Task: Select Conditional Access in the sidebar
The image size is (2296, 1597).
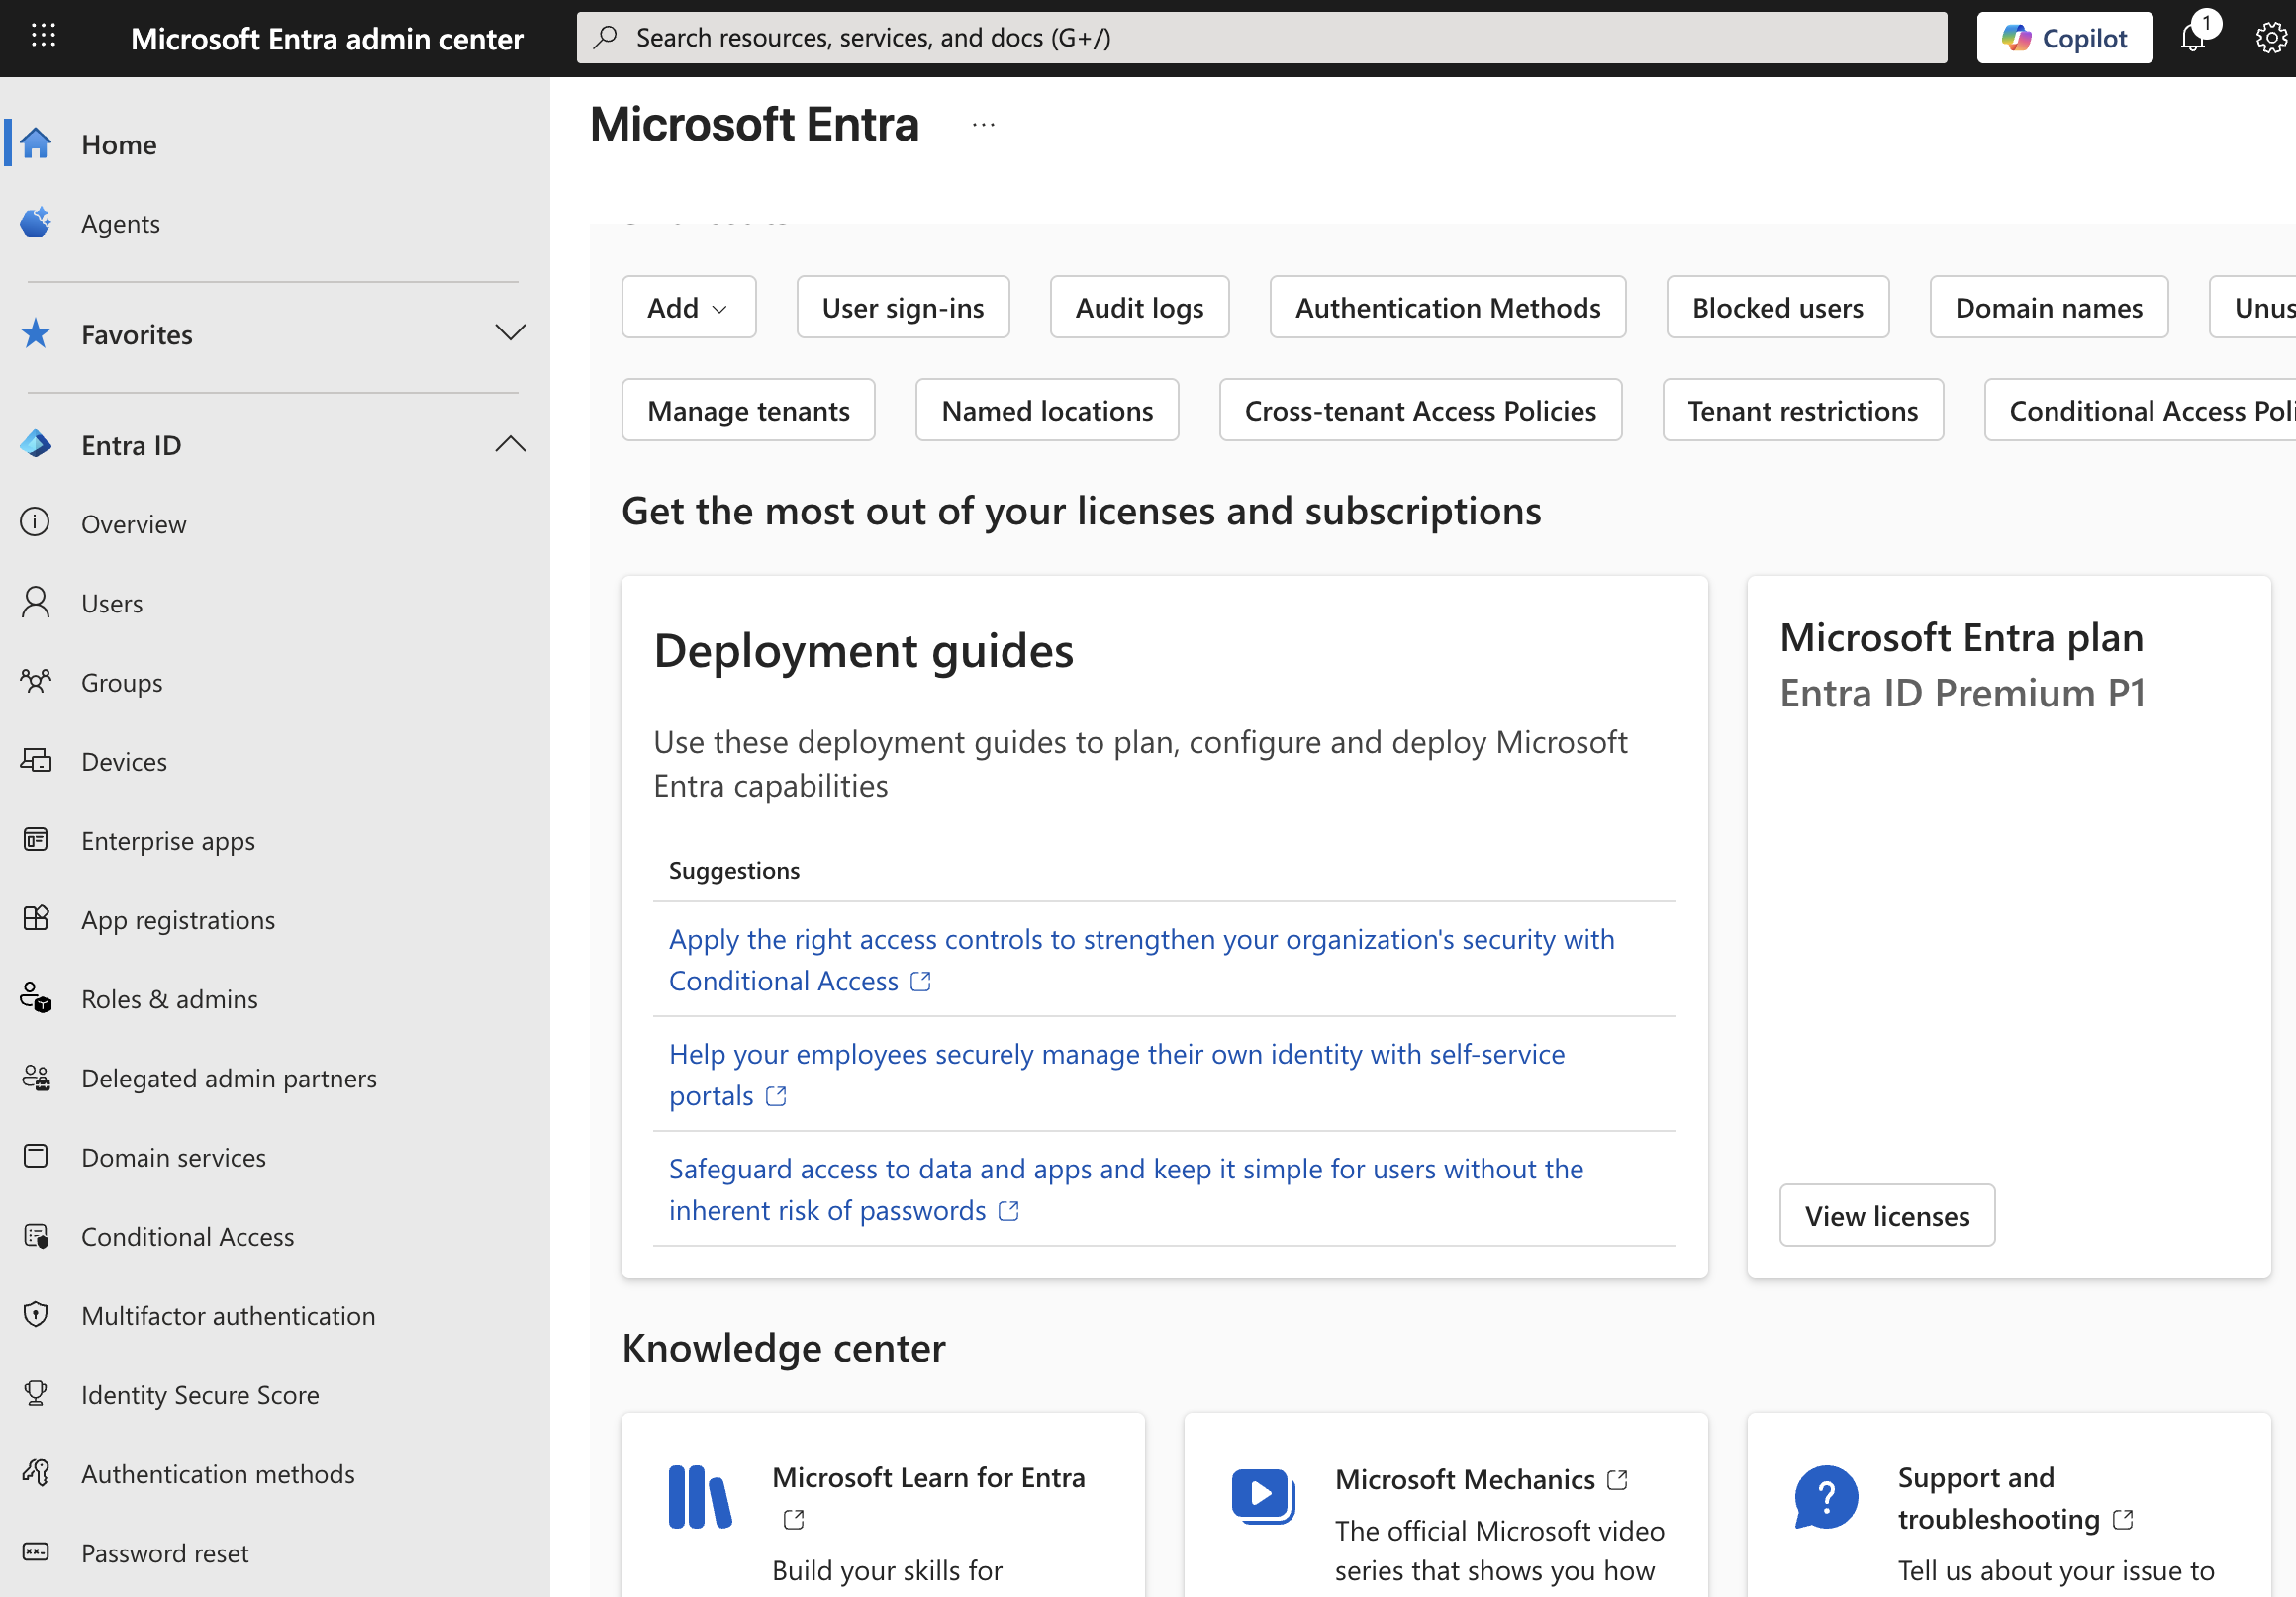Action: pos(187,1236)
